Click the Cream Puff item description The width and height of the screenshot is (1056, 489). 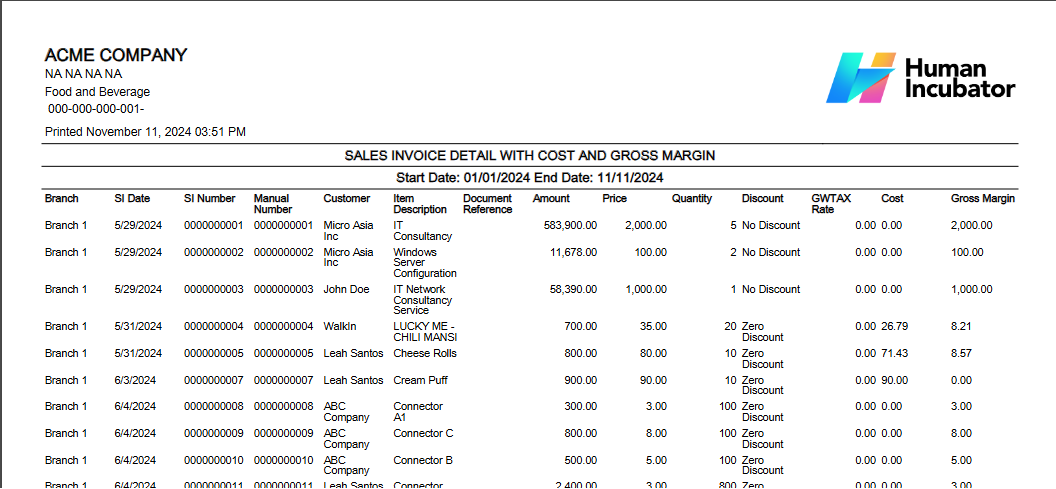coord(422,380)
